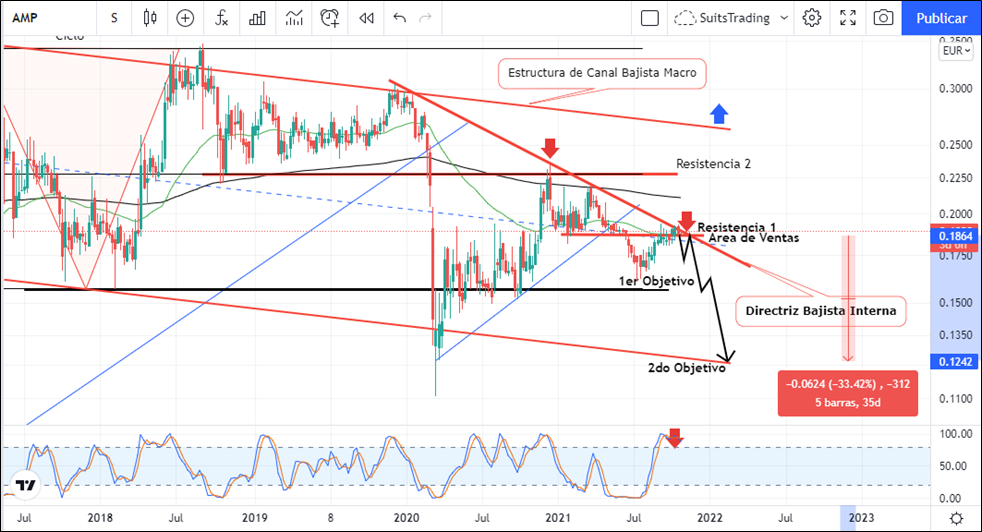982x532 pixels.
Task: Toggle the layout selection square
Action: pyautogui.click(x=650, y=18)
